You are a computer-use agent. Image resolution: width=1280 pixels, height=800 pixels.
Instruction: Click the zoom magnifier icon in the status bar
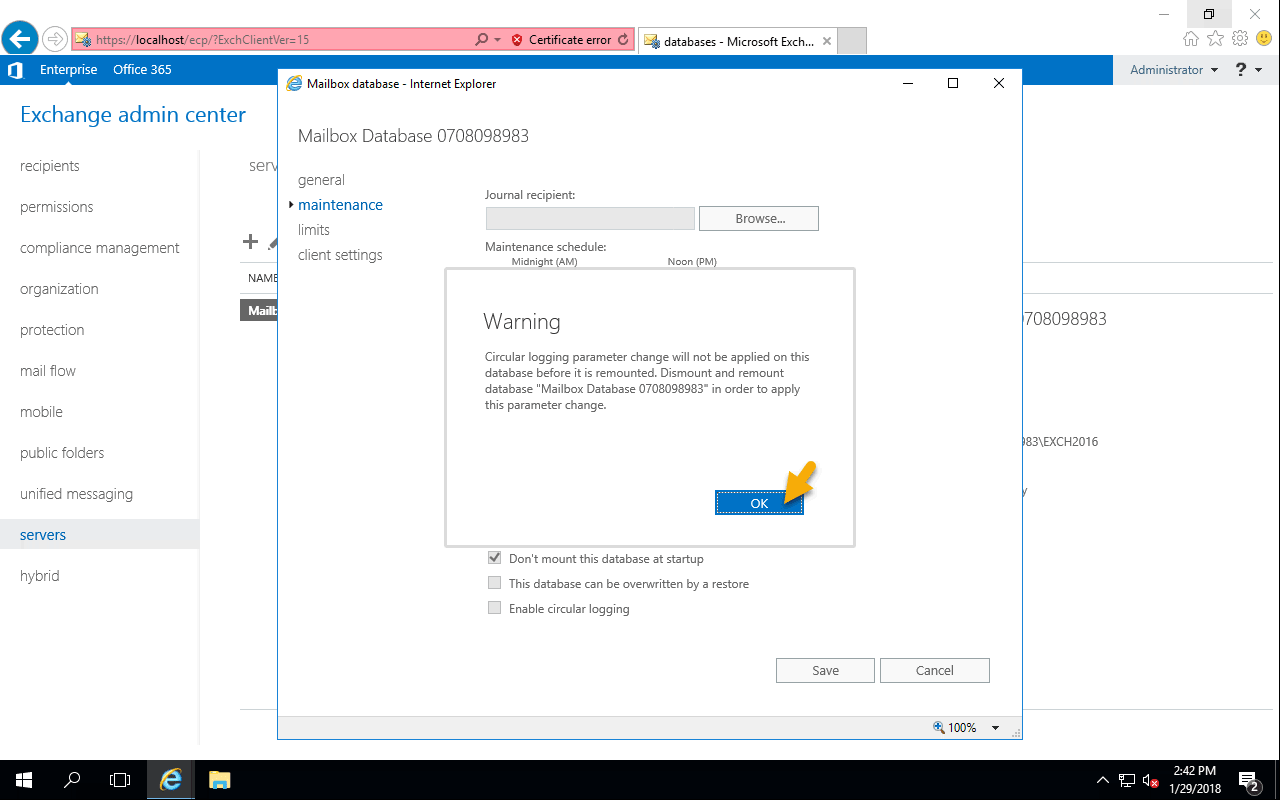[x=938, y=728]
